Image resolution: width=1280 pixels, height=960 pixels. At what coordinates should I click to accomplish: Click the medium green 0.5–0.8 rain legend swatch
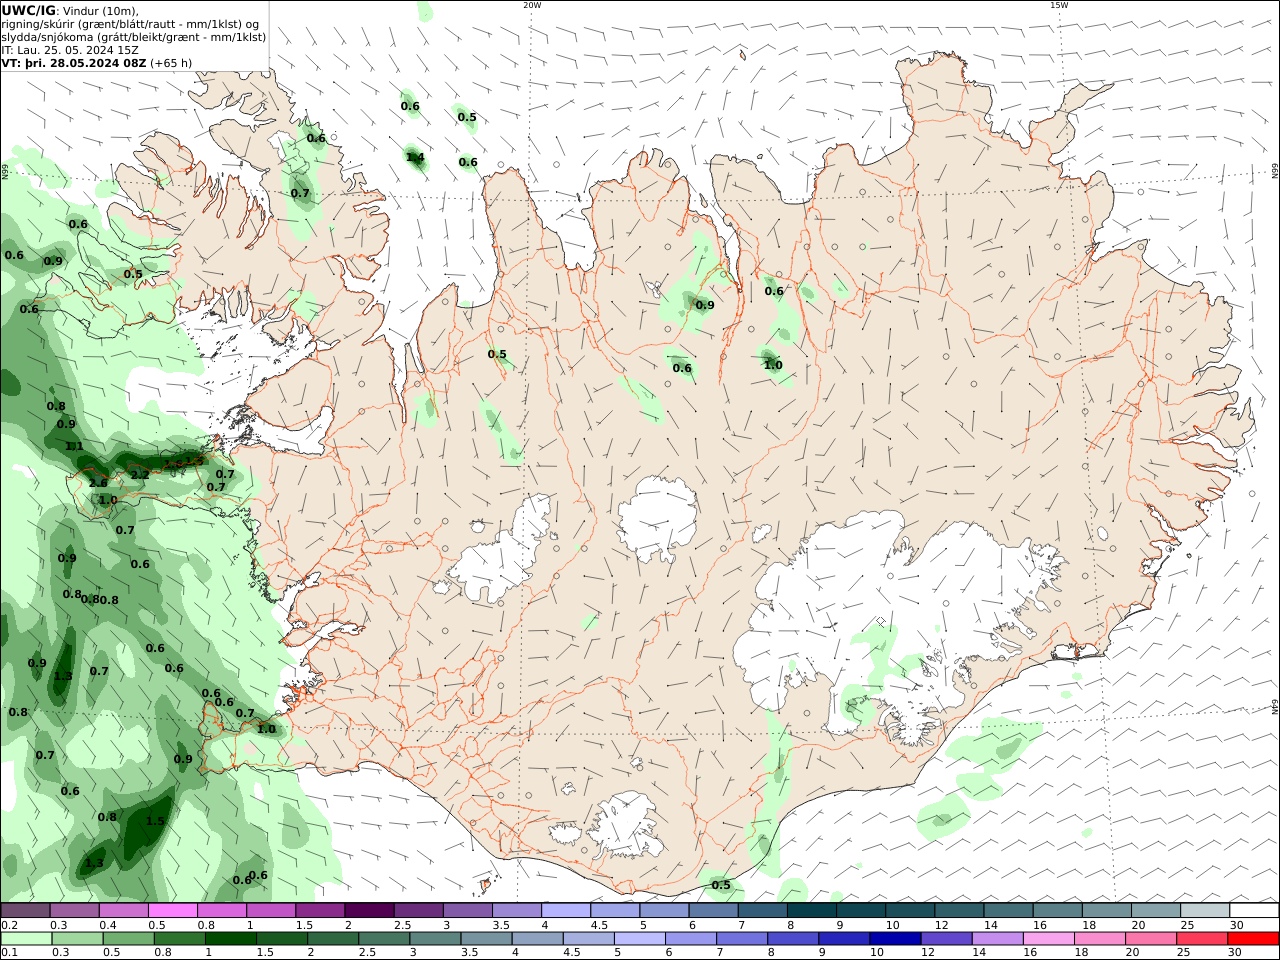pyautogui.click(x=129, y=939)
